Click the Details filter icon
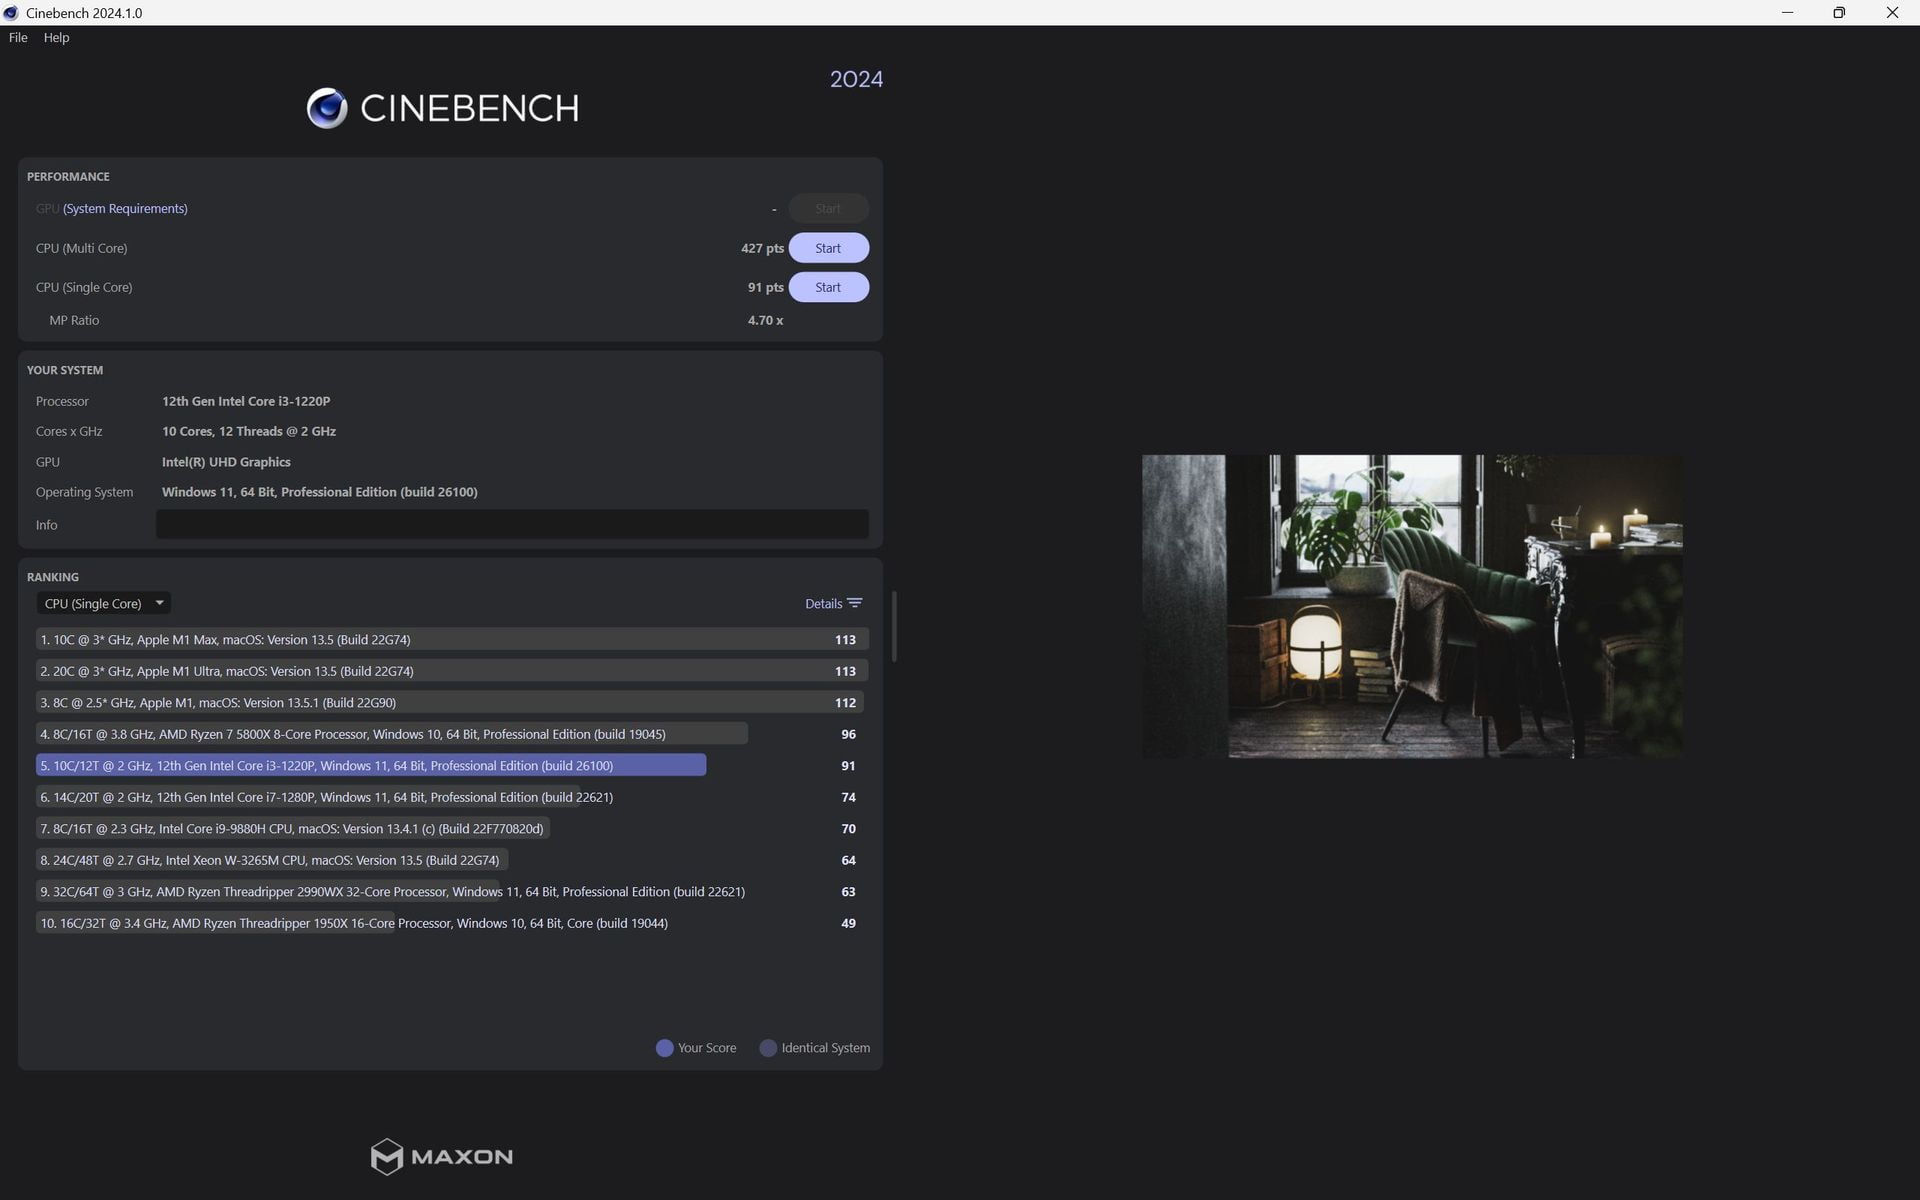 (x=855, y=603)
